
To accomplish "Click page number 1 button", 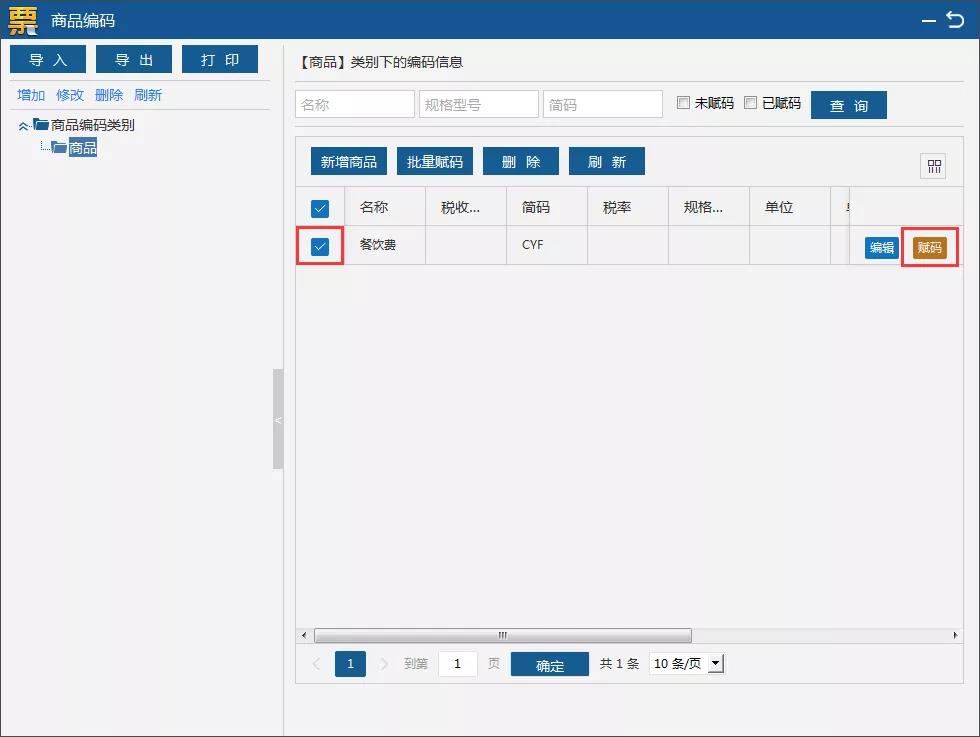I will point(351,663).
